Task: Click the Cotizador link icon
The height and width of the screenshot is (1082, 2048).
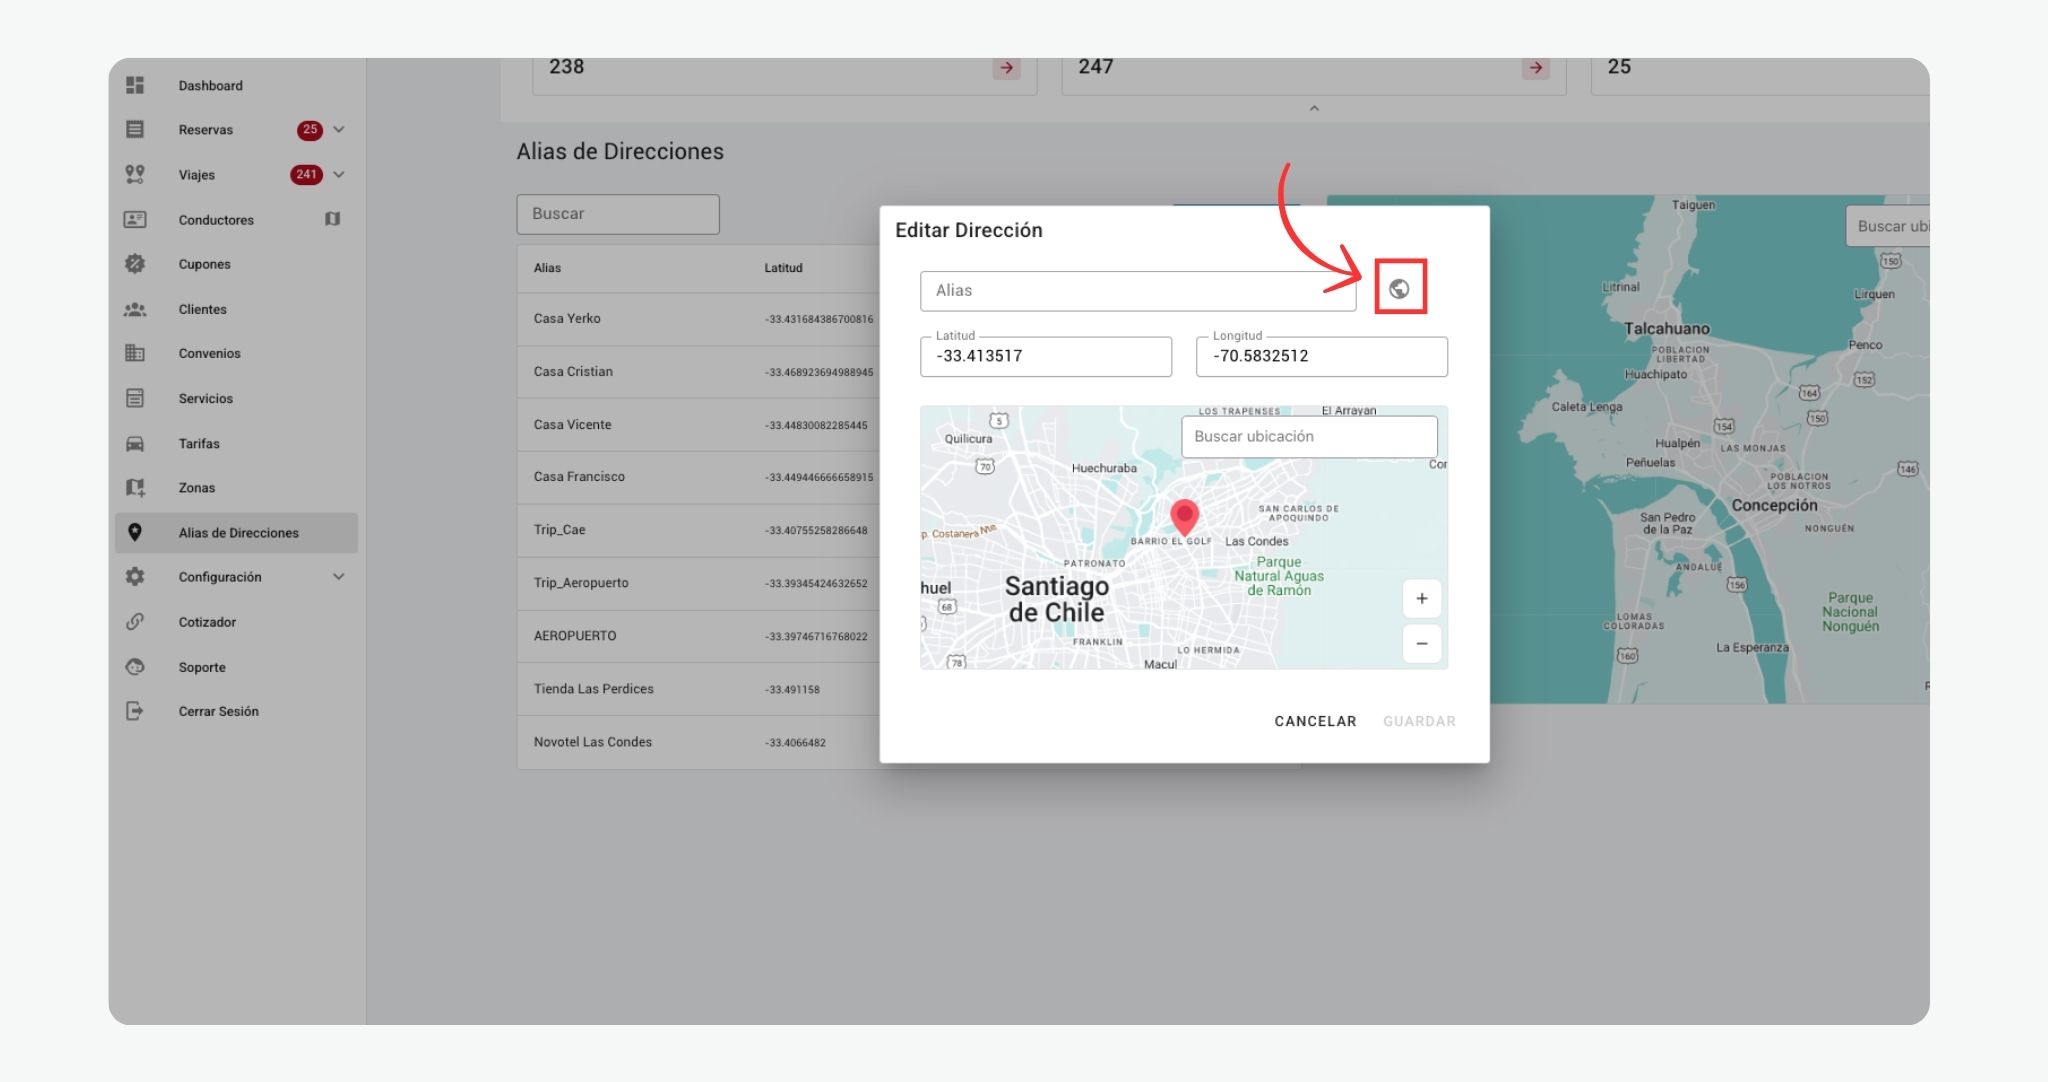Action: 135,622
